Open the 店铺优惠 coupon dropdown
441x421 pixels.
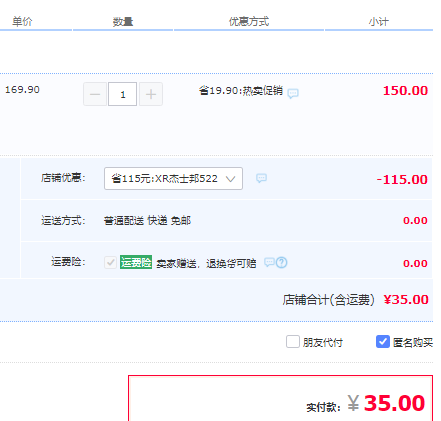click(x=173, y=179)
